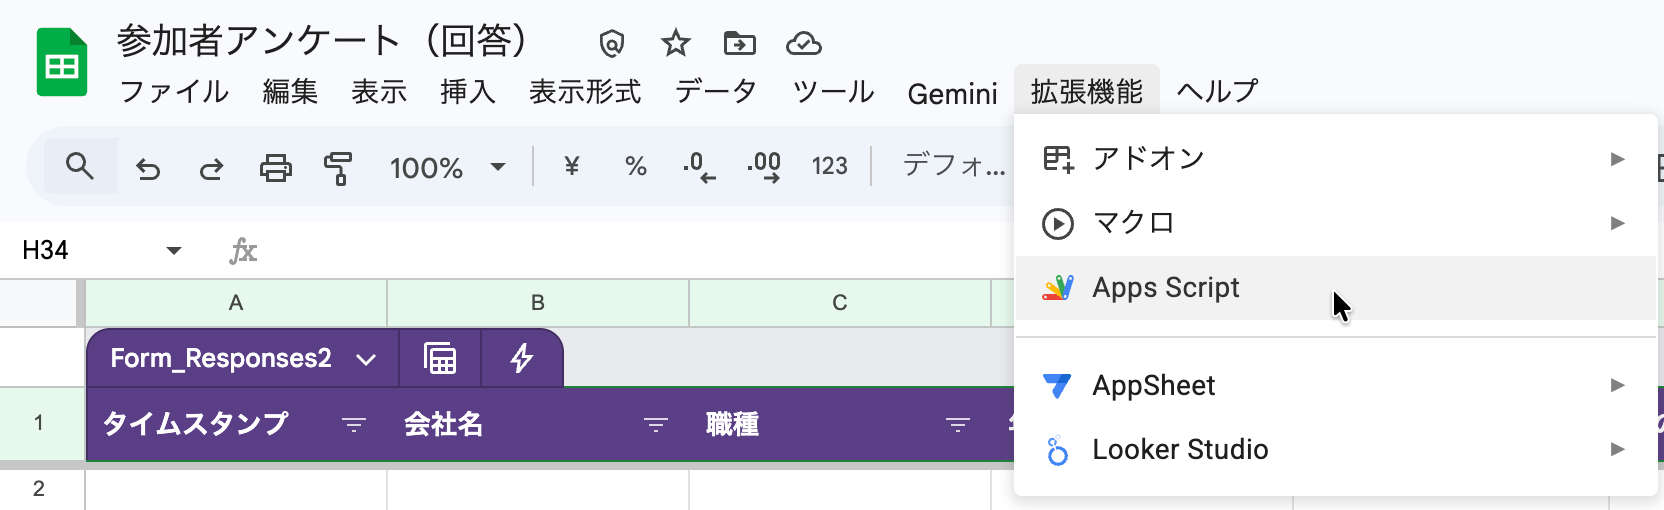Open the タイムスタンプ column filter
This screenshot has height=510, width=1664.
[x=353, y=425]
